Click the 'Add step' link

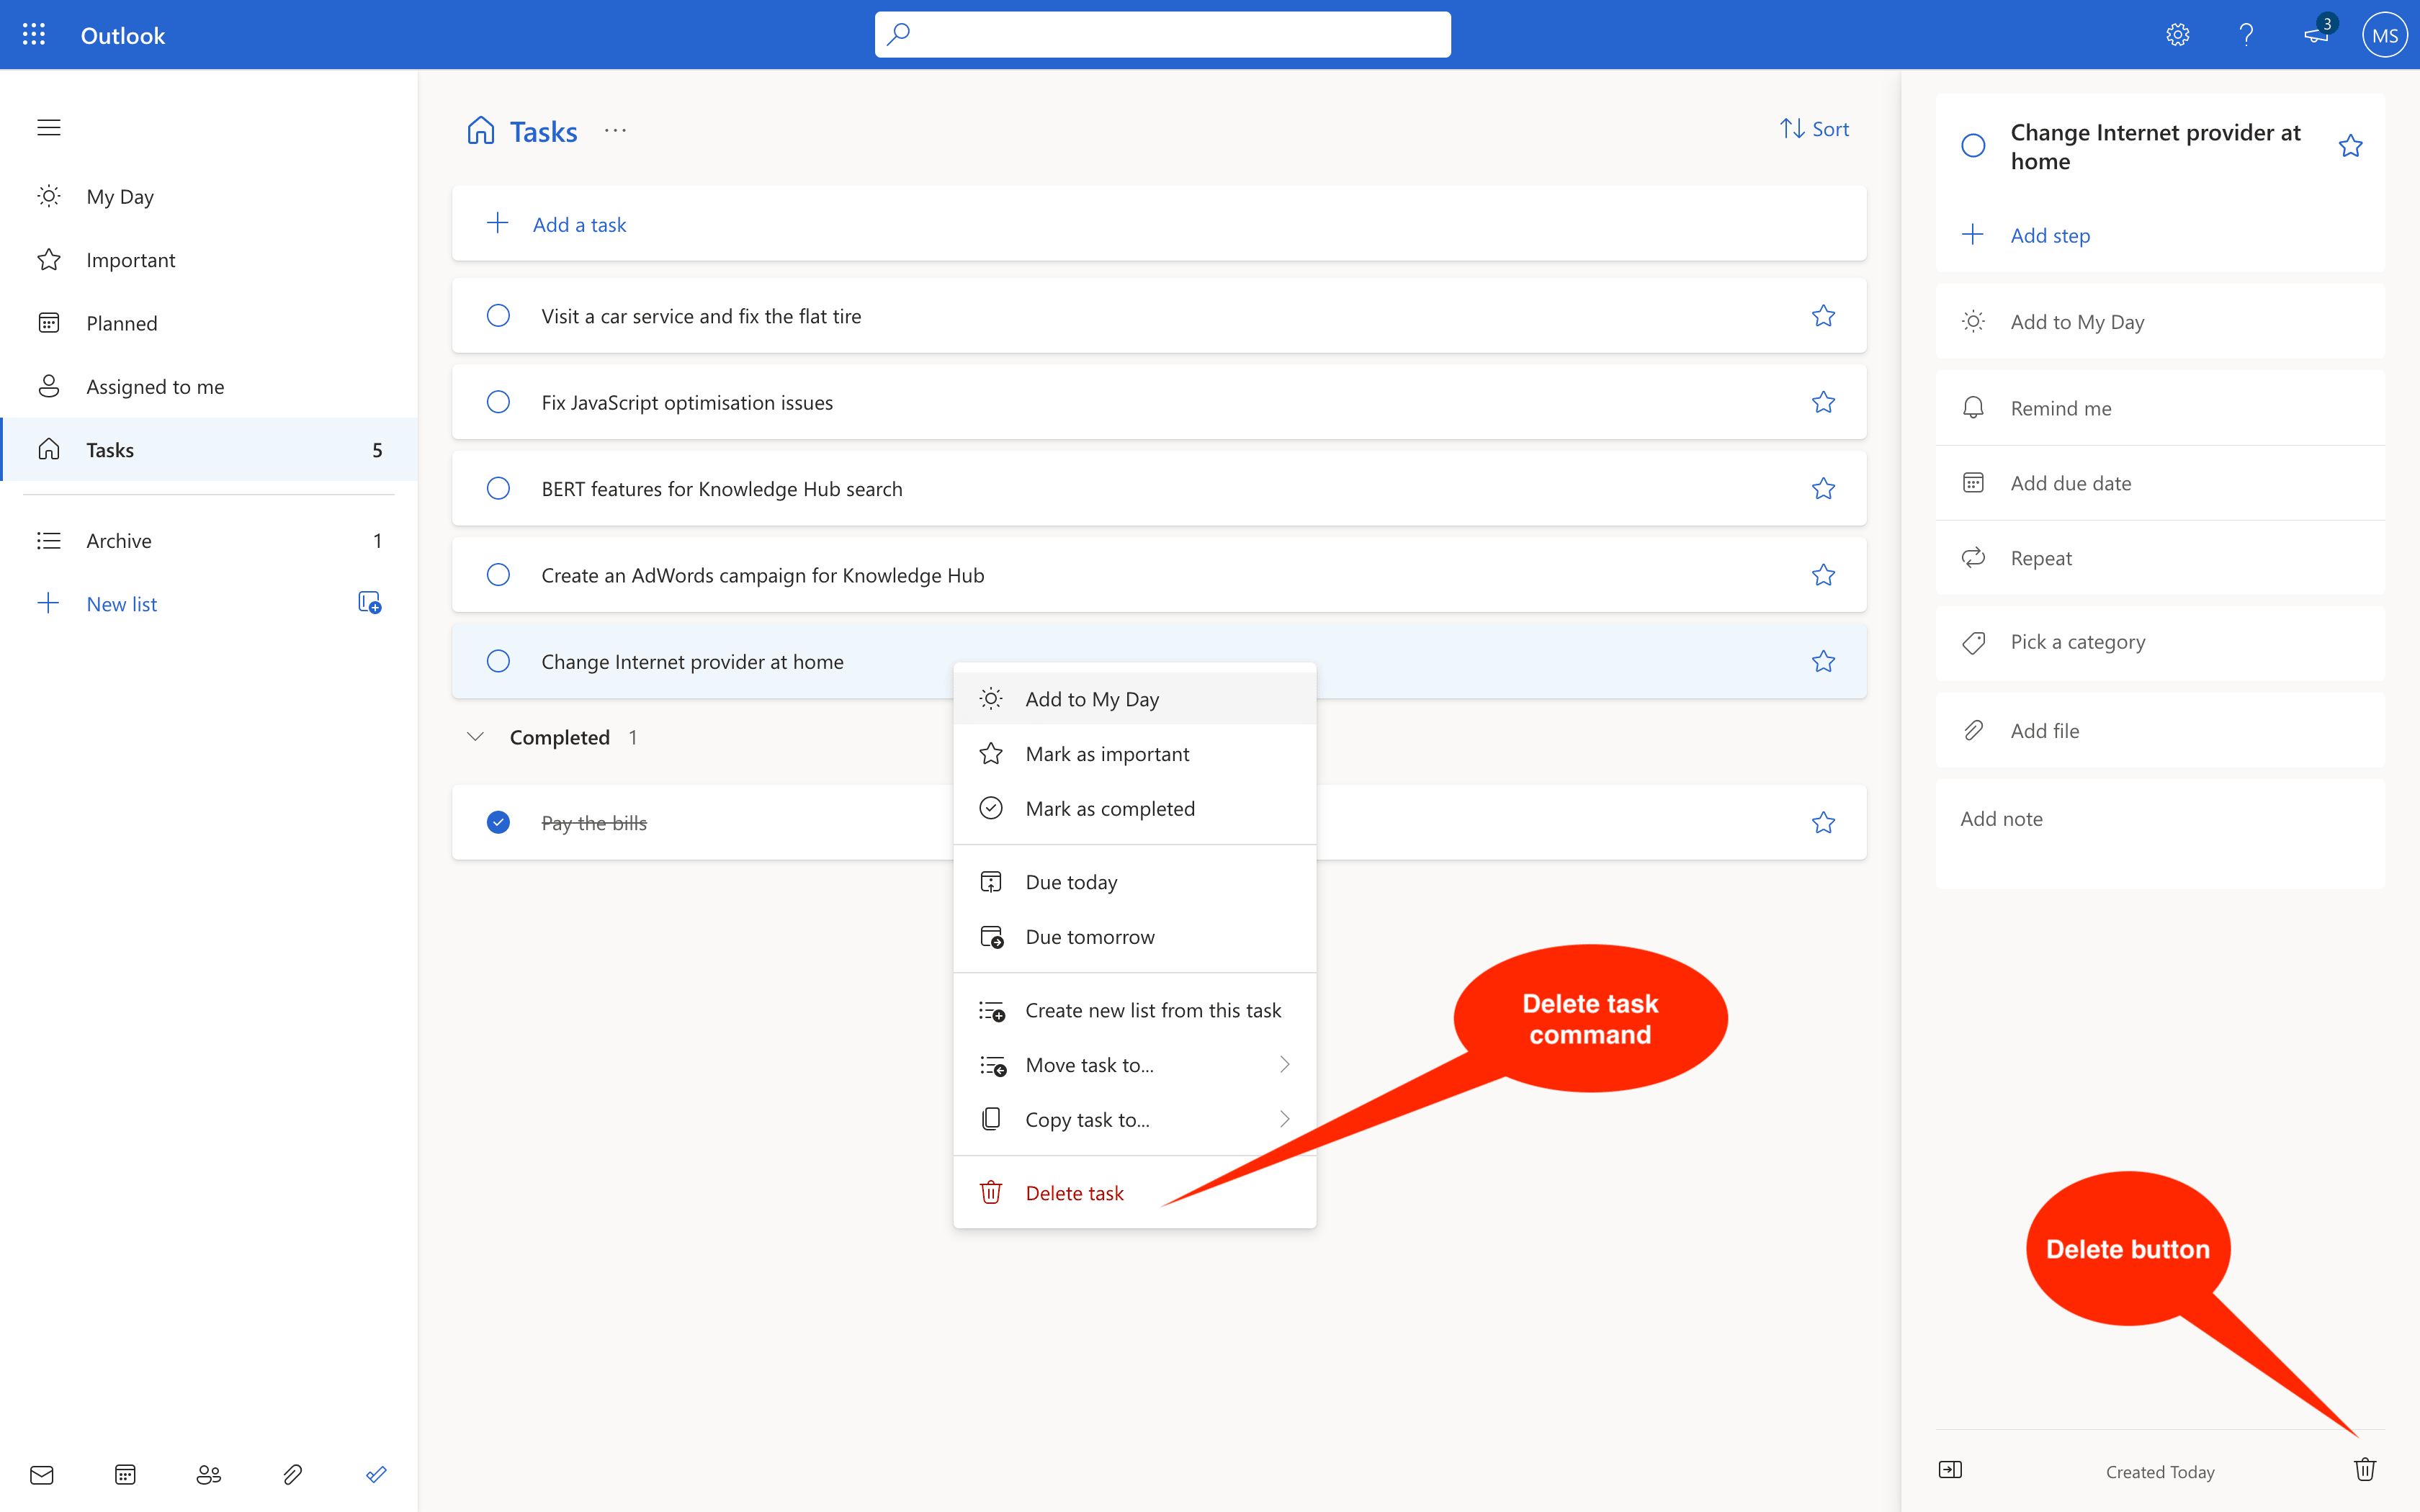click(2049, 235)
